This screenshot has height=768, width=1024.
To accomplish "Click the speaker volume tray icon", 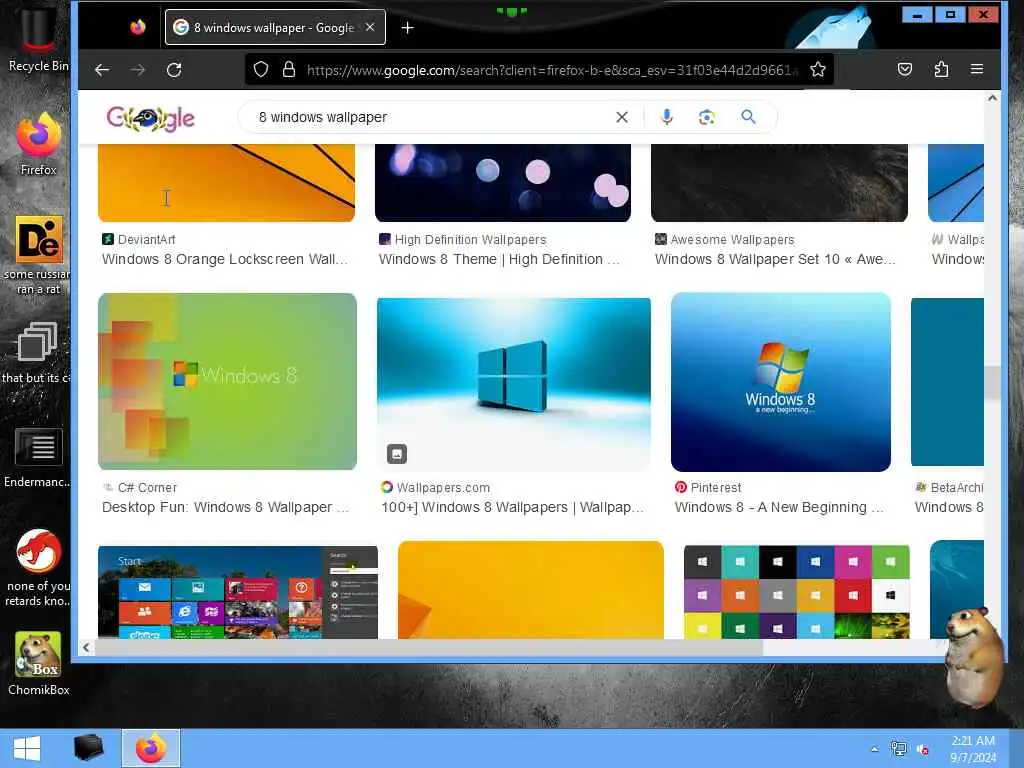I will click(x=923, y=750).
